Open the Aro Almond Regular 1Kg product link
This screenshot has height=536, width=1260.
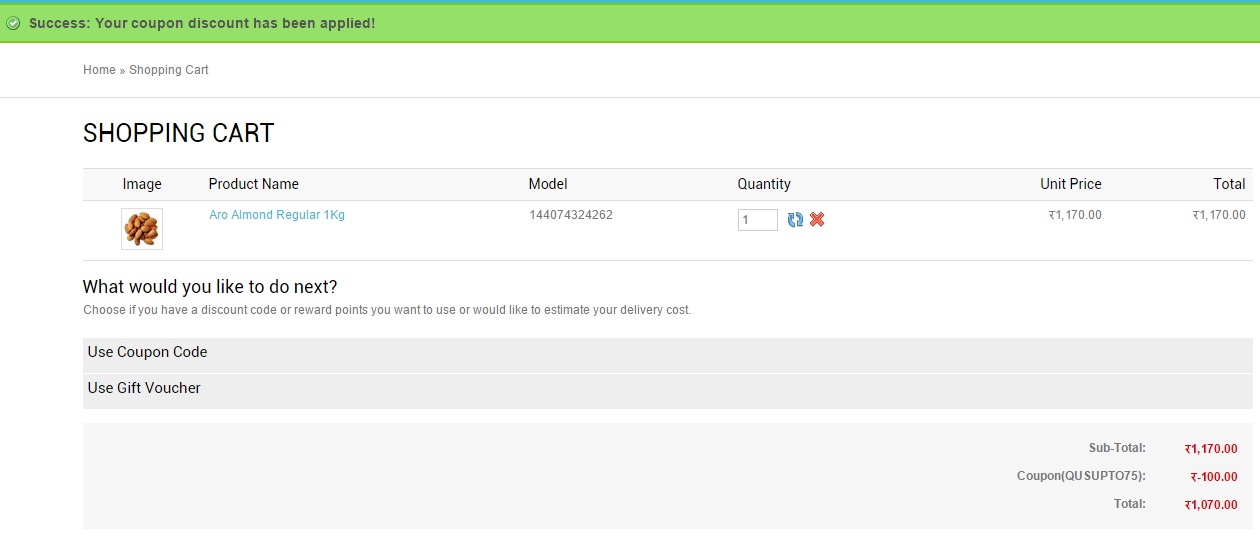point(277,215)
